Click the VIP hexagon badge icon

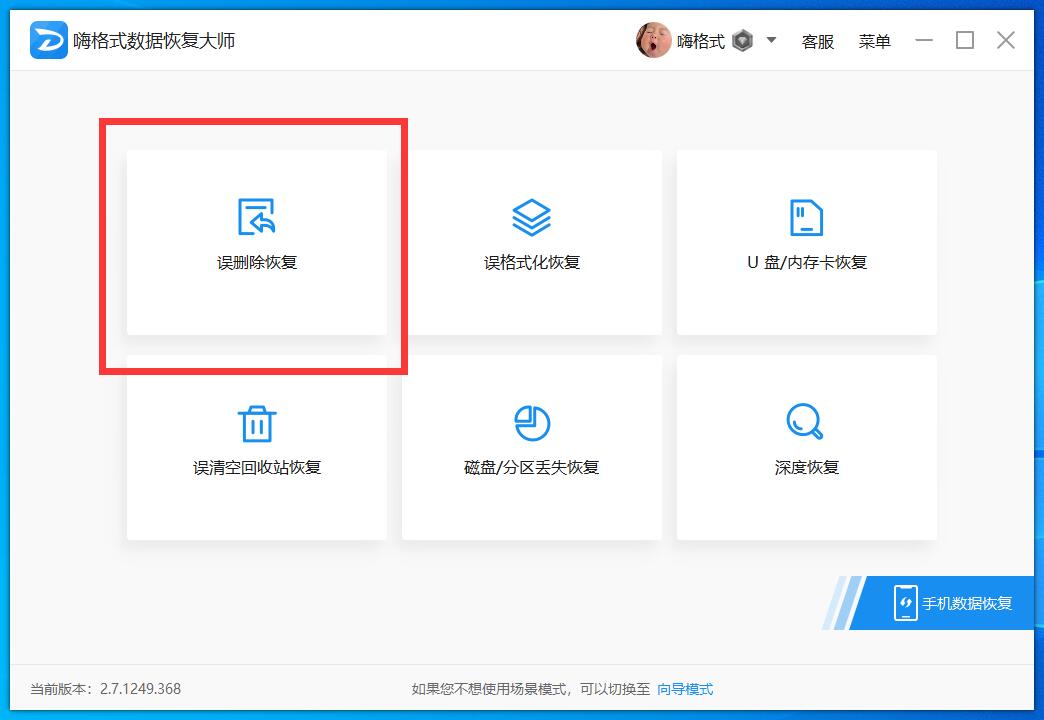(742, 41)
